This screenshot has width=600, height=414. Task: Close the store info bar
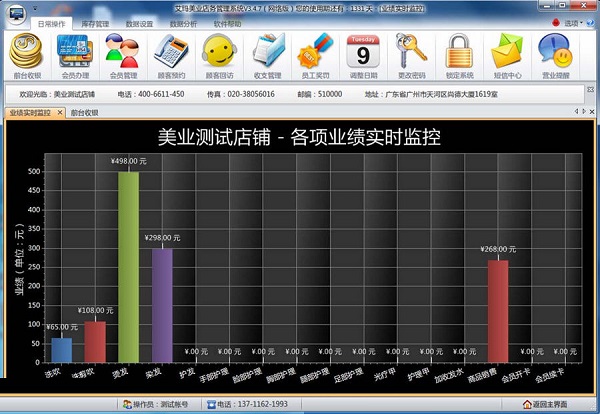coord(590,89)
